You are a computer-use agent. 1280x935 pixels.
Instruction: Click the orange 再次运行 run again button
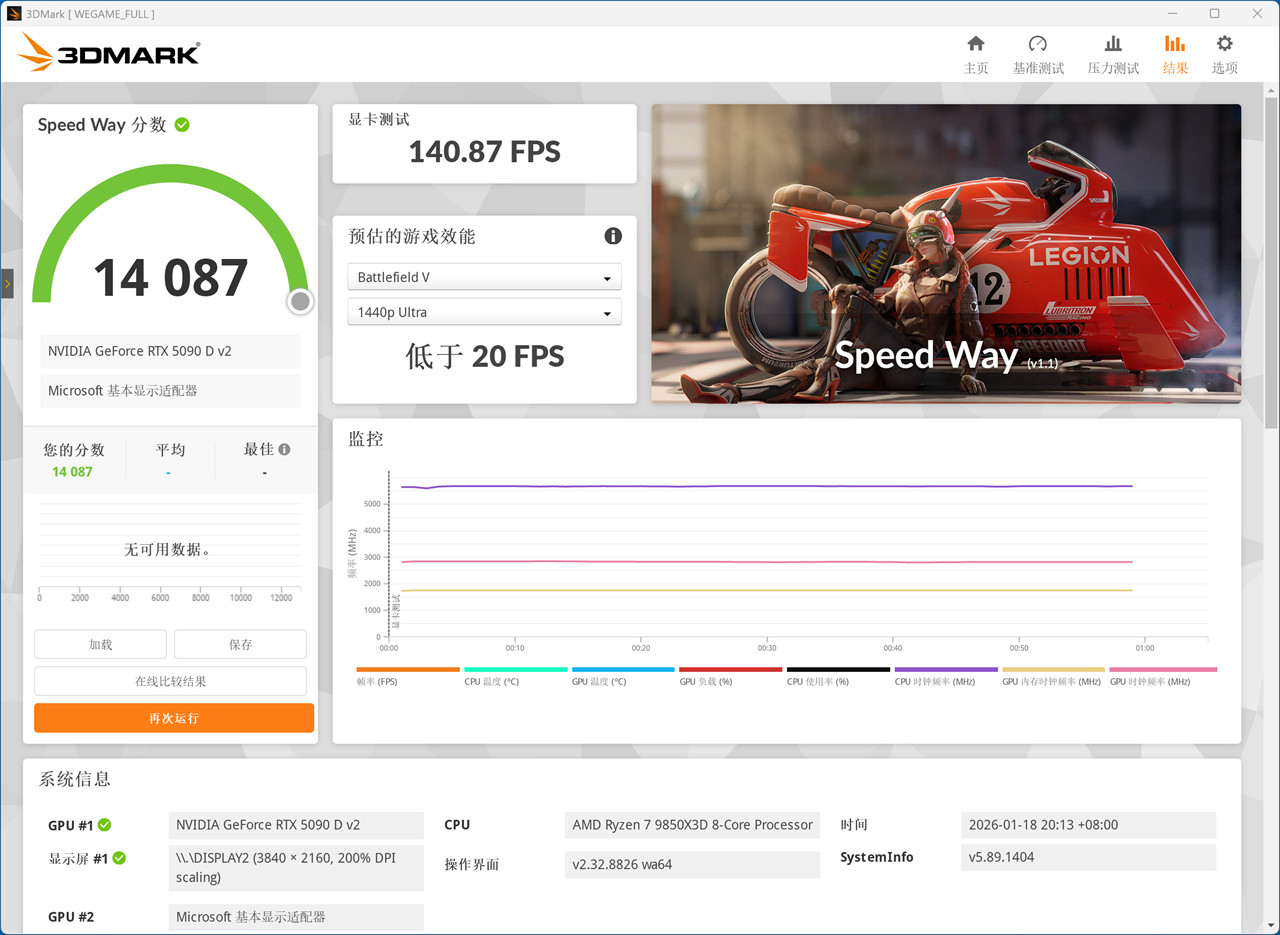[174, 718]
